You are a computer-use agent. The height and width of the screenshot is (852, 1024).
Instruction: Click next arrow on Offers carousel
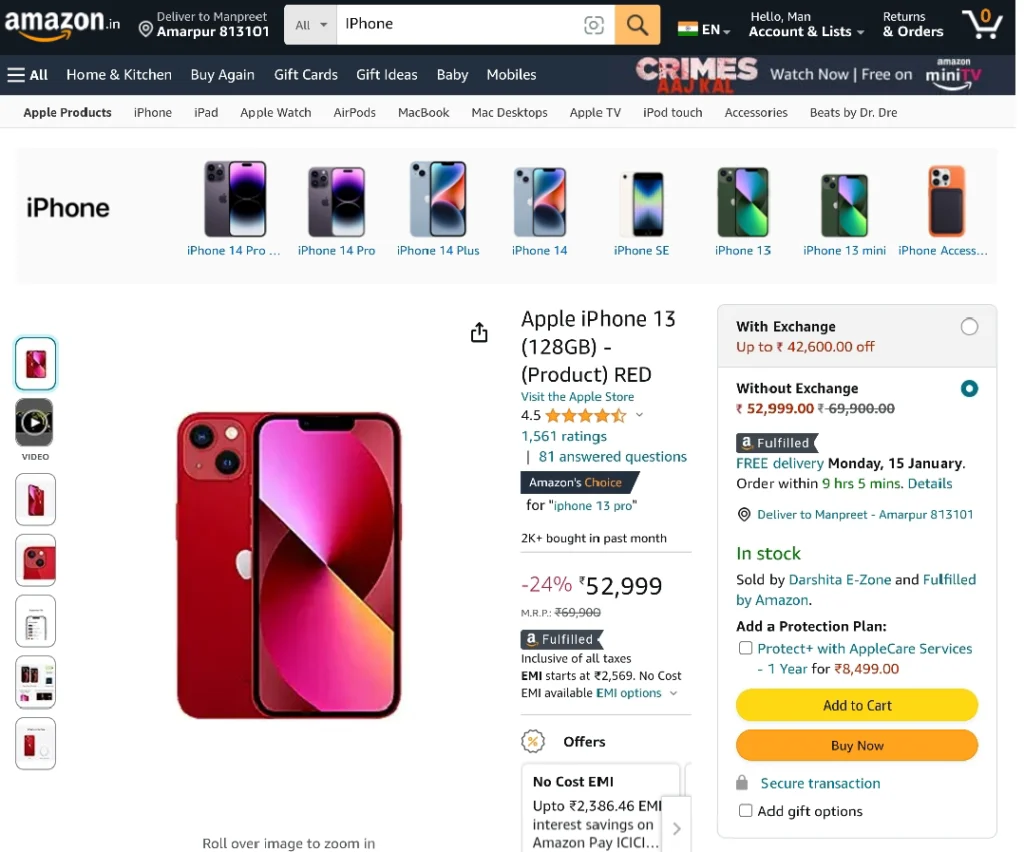pyautogui.click(x=677, y=828)
